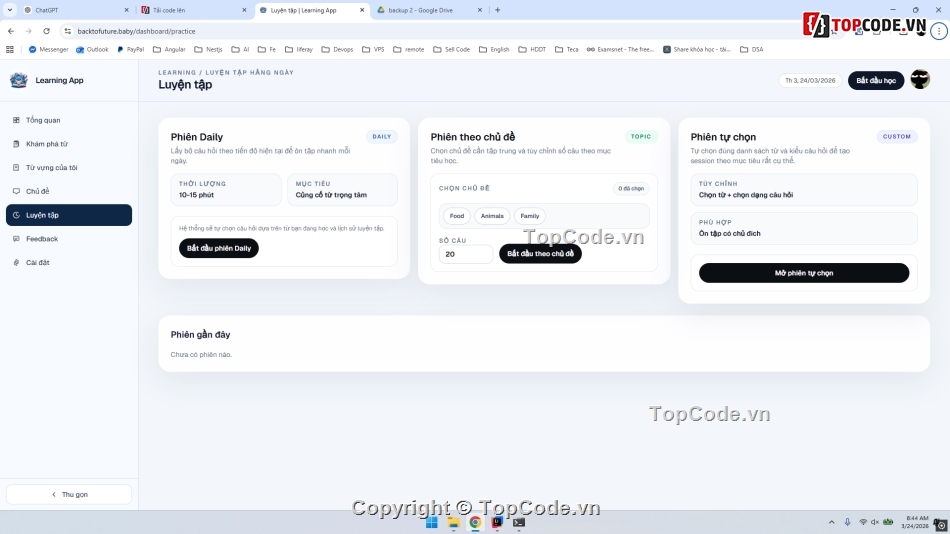Open the tab search dropdown arrow
The height and width of the screenshot is (534, 950).
tap(10, 10)
